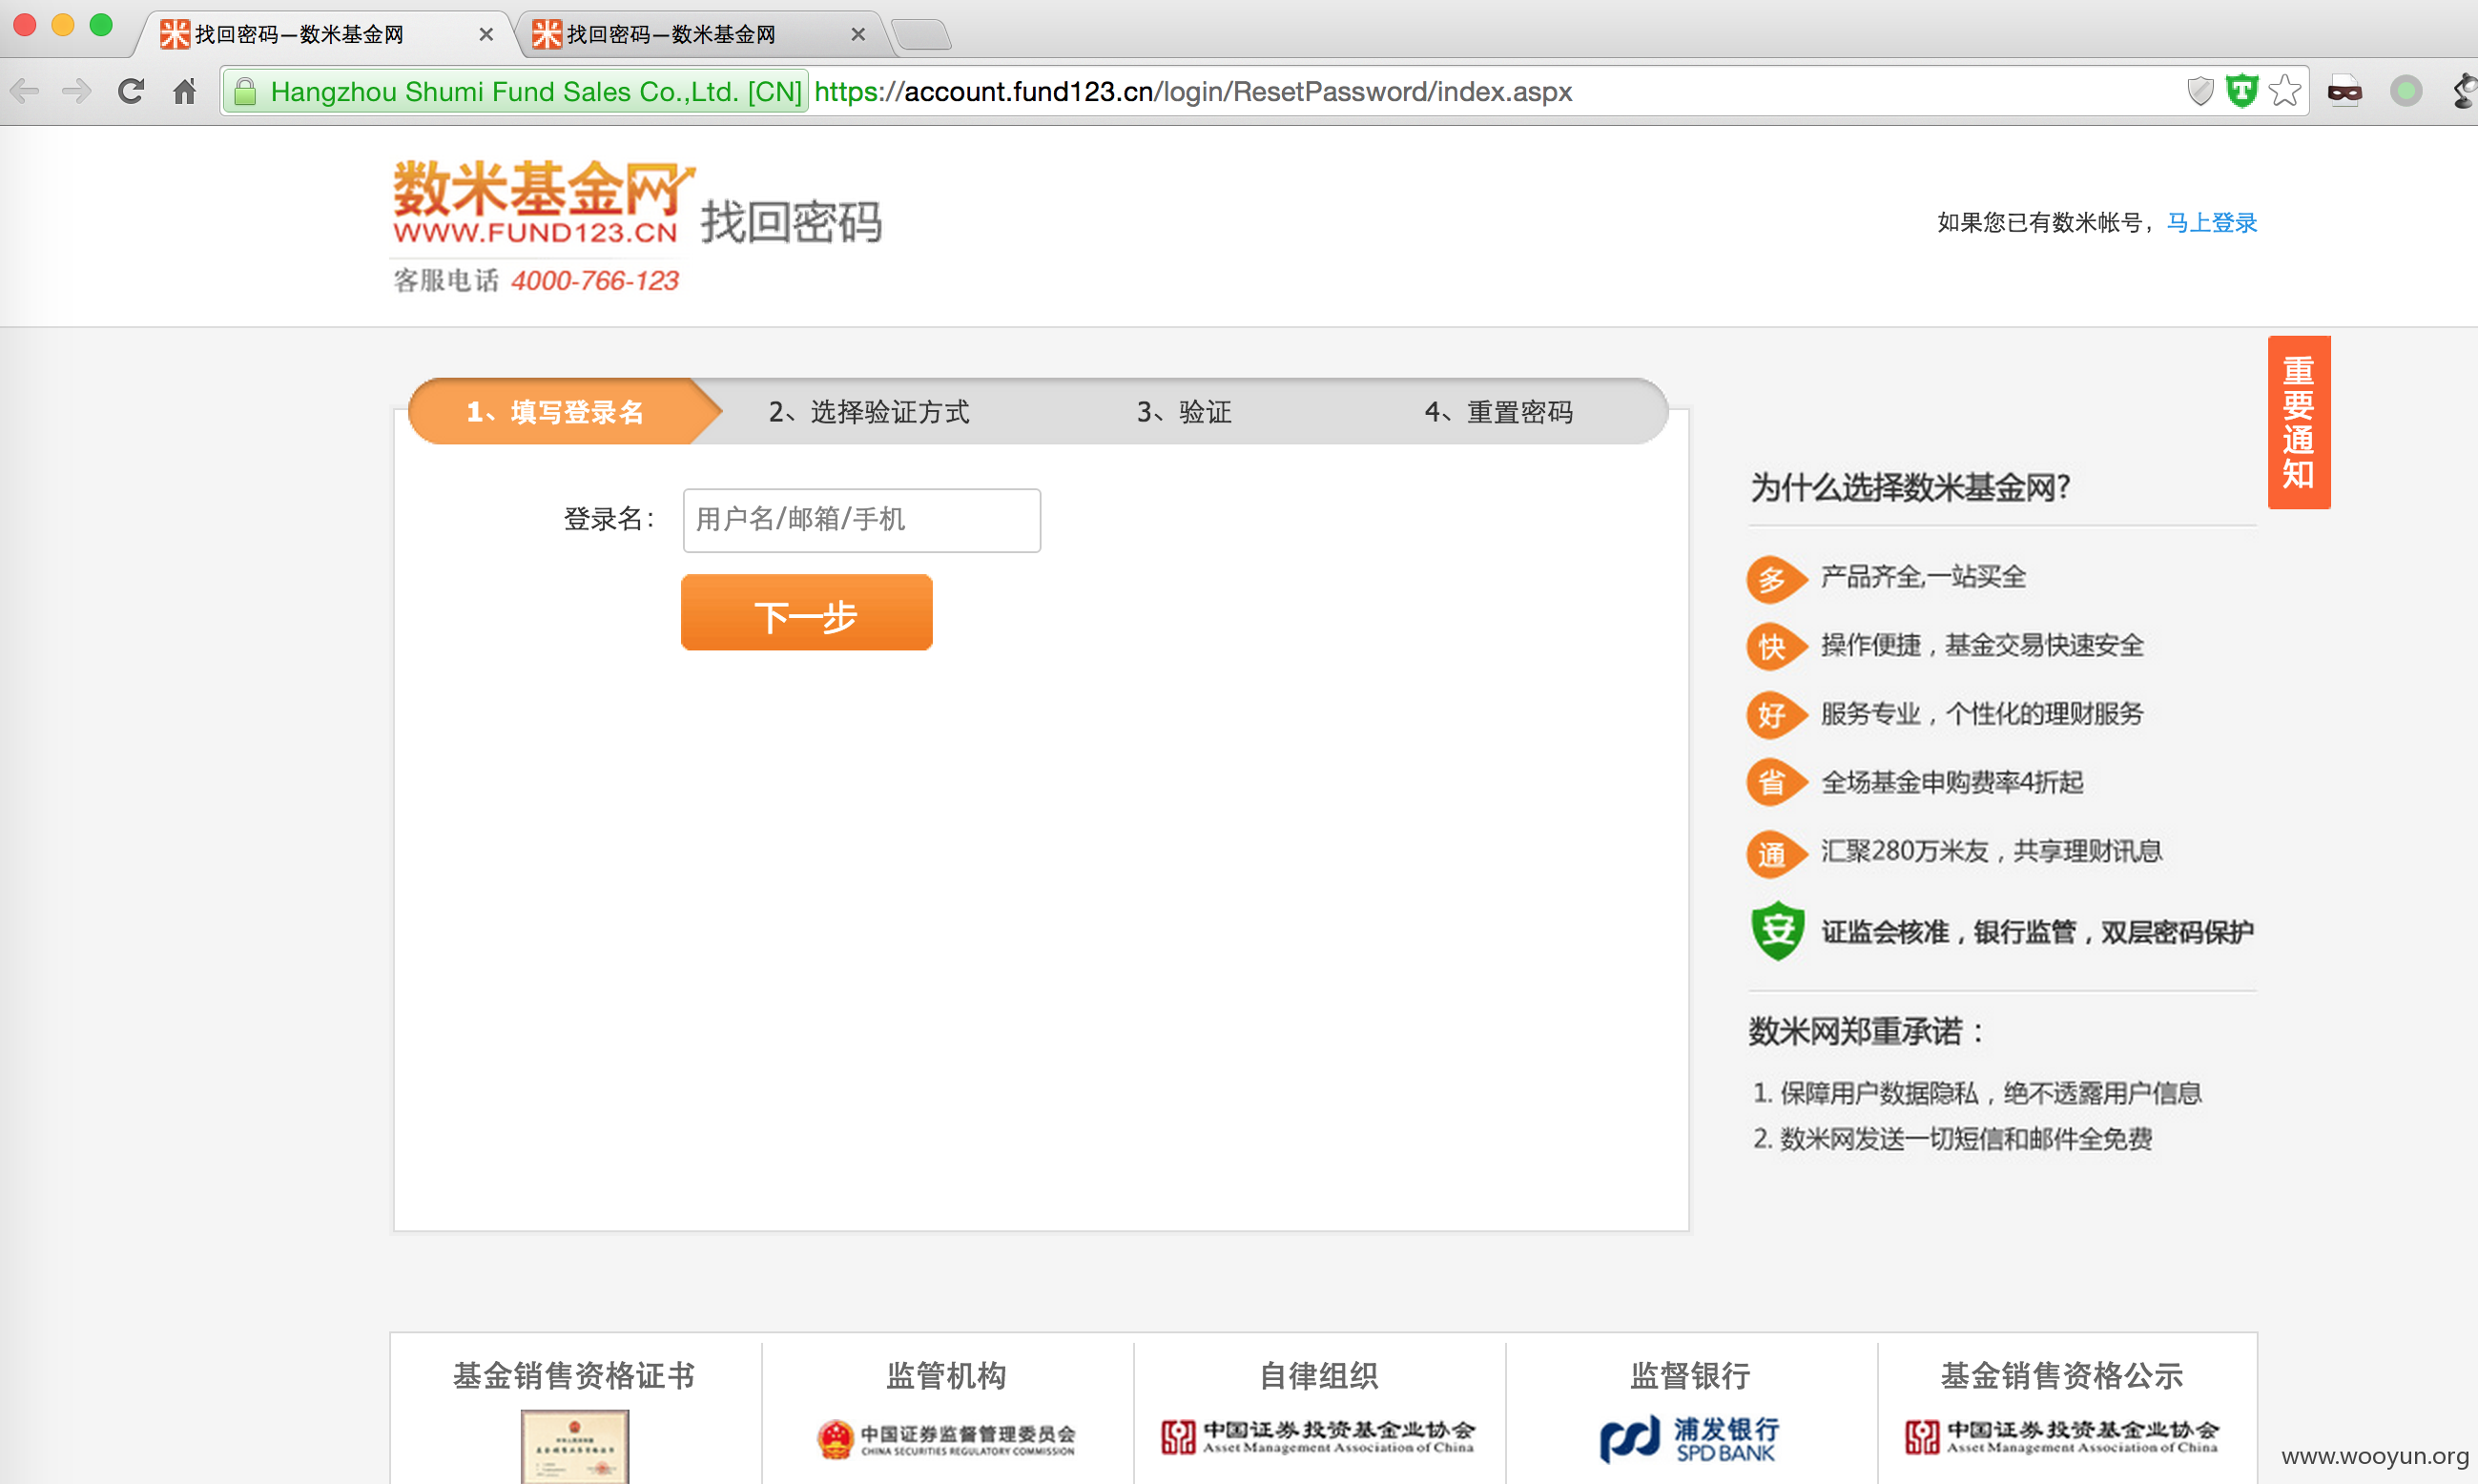Click the 产品齐全,一站买全 text

pos(1923,577)
